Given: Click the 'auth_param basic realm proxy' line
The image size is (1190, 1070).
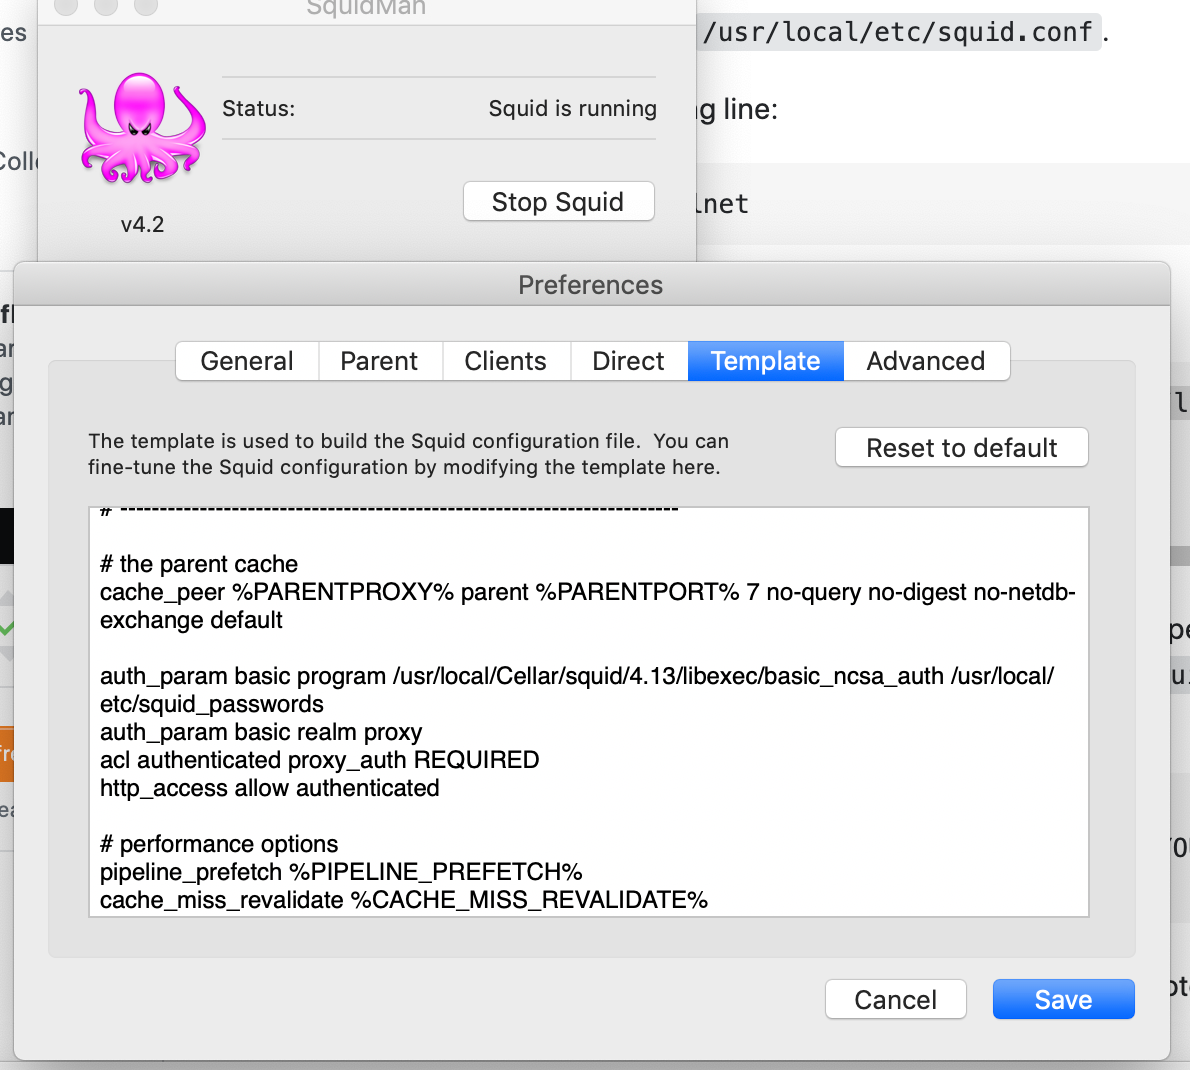Looking at the screenshot, I should [x=261, y=732].
